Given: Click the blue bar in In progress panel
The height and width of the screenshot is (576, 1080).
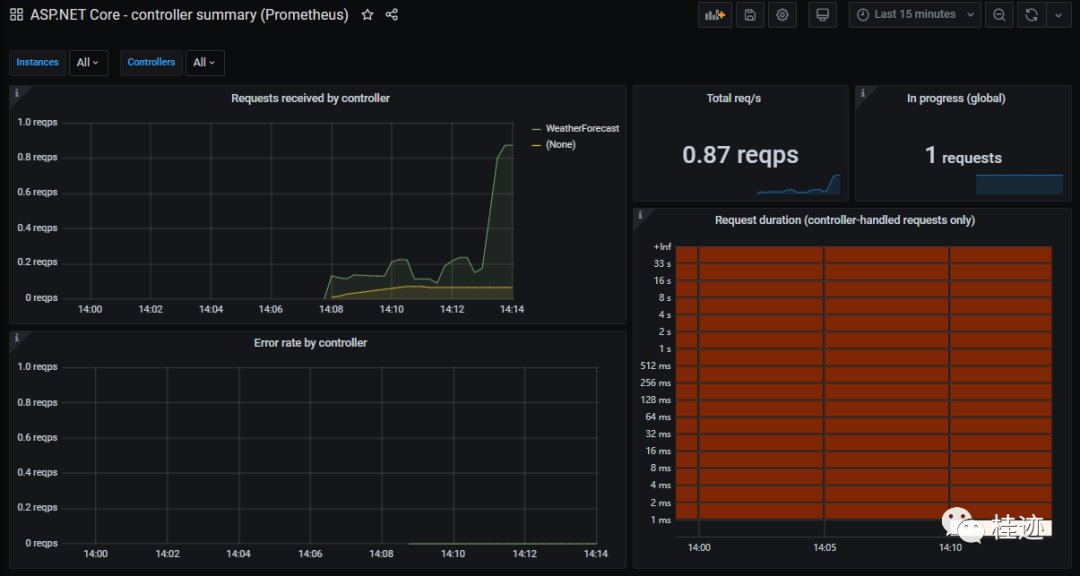Looking at the screenshot, I should pyautogui.click(x=1019, y=185).
